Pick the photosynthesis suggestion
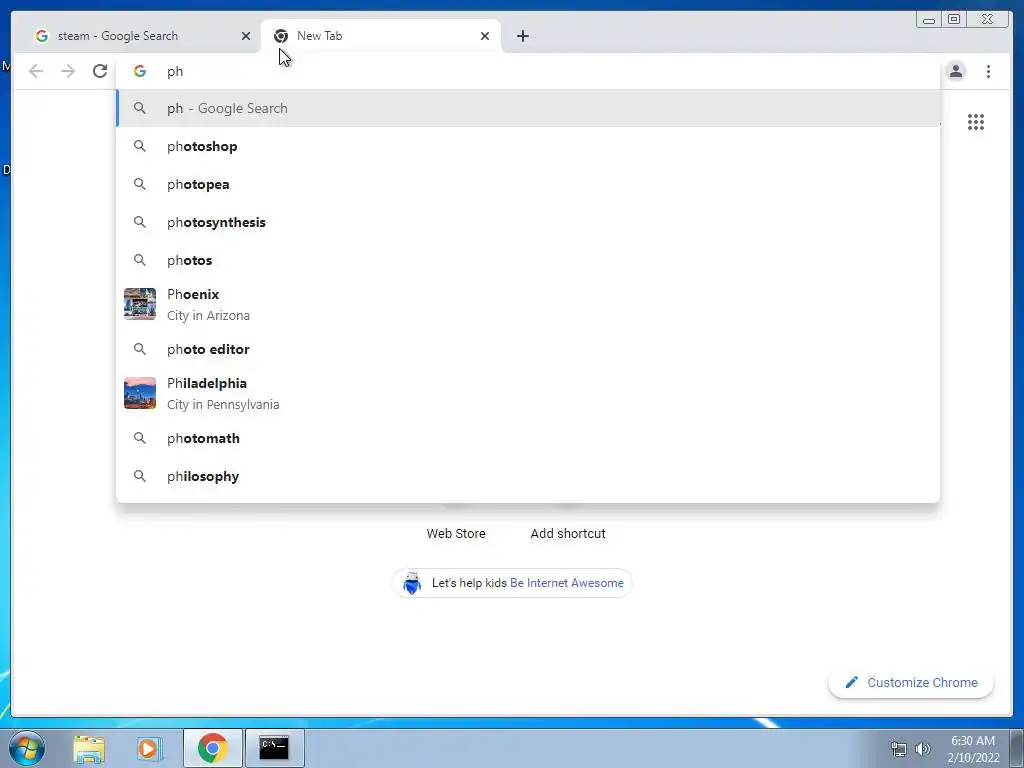This screenshot has height=768, width=1024. [528, 222]
